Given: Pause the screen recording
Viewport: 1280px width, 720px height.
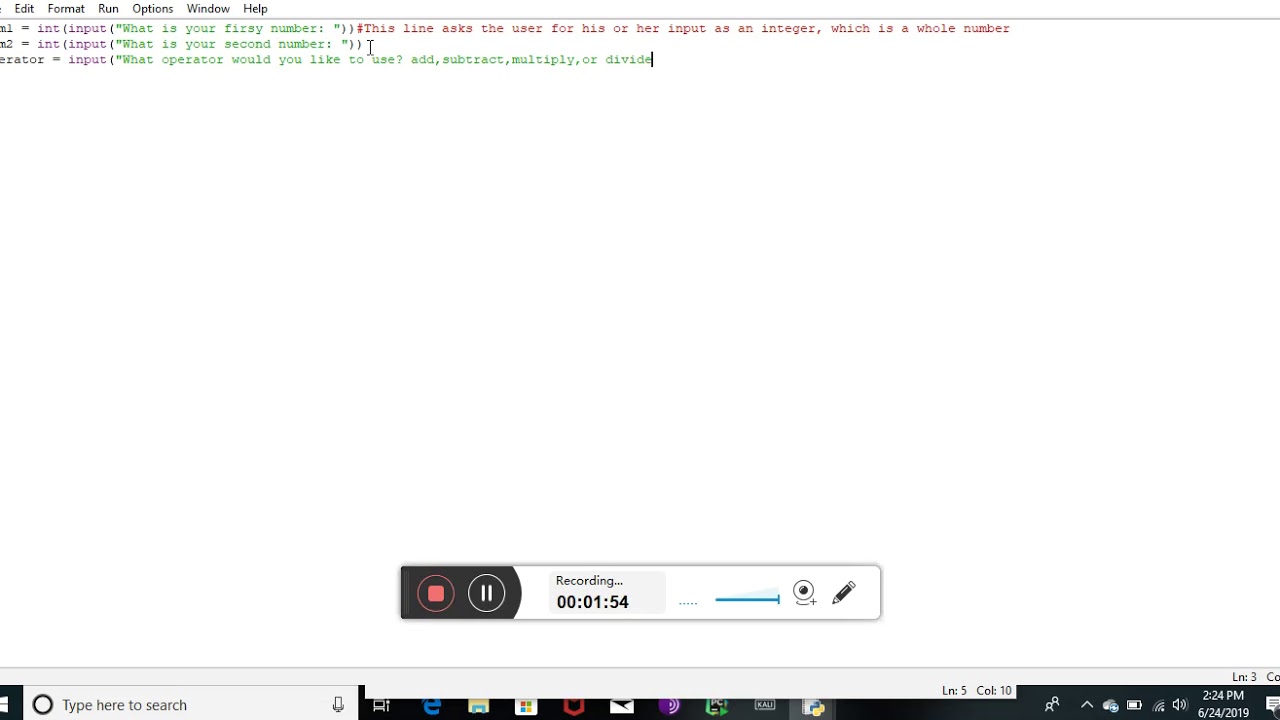Looking at the screenshot, I should [x=487, y=593].
